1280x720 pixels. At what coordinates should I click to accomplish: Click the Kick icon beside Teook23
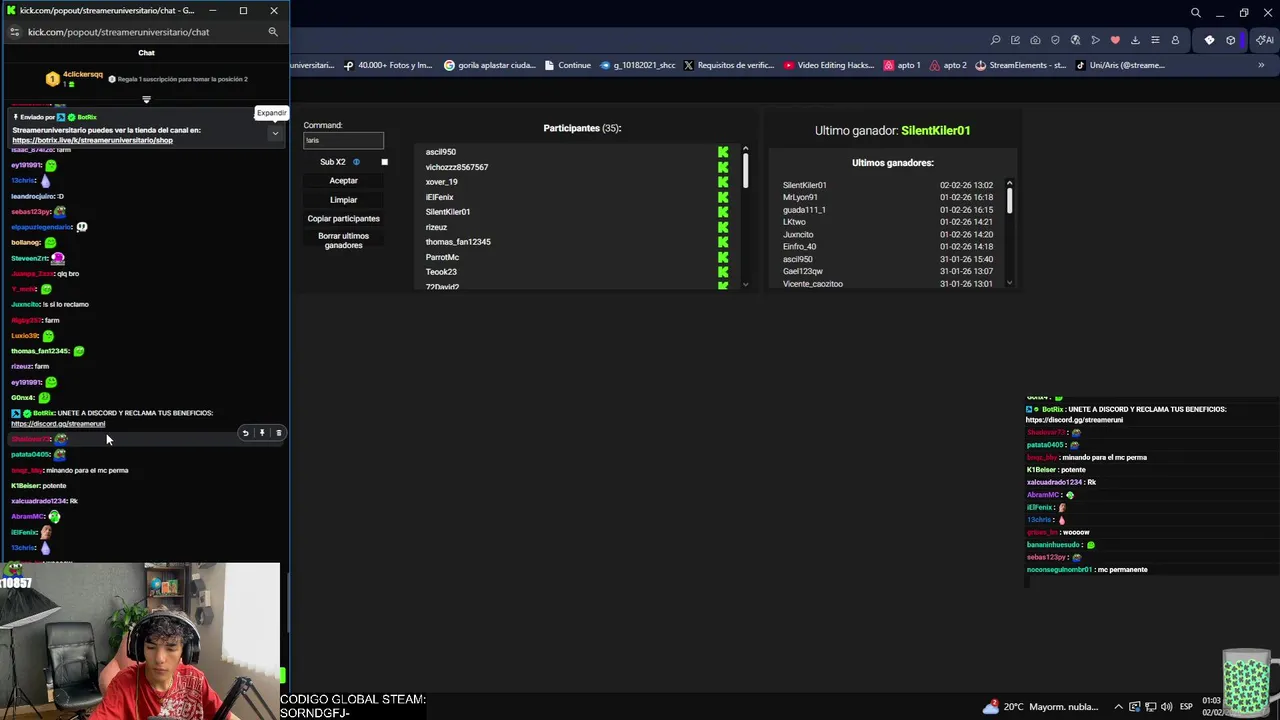tap(723, 272)
